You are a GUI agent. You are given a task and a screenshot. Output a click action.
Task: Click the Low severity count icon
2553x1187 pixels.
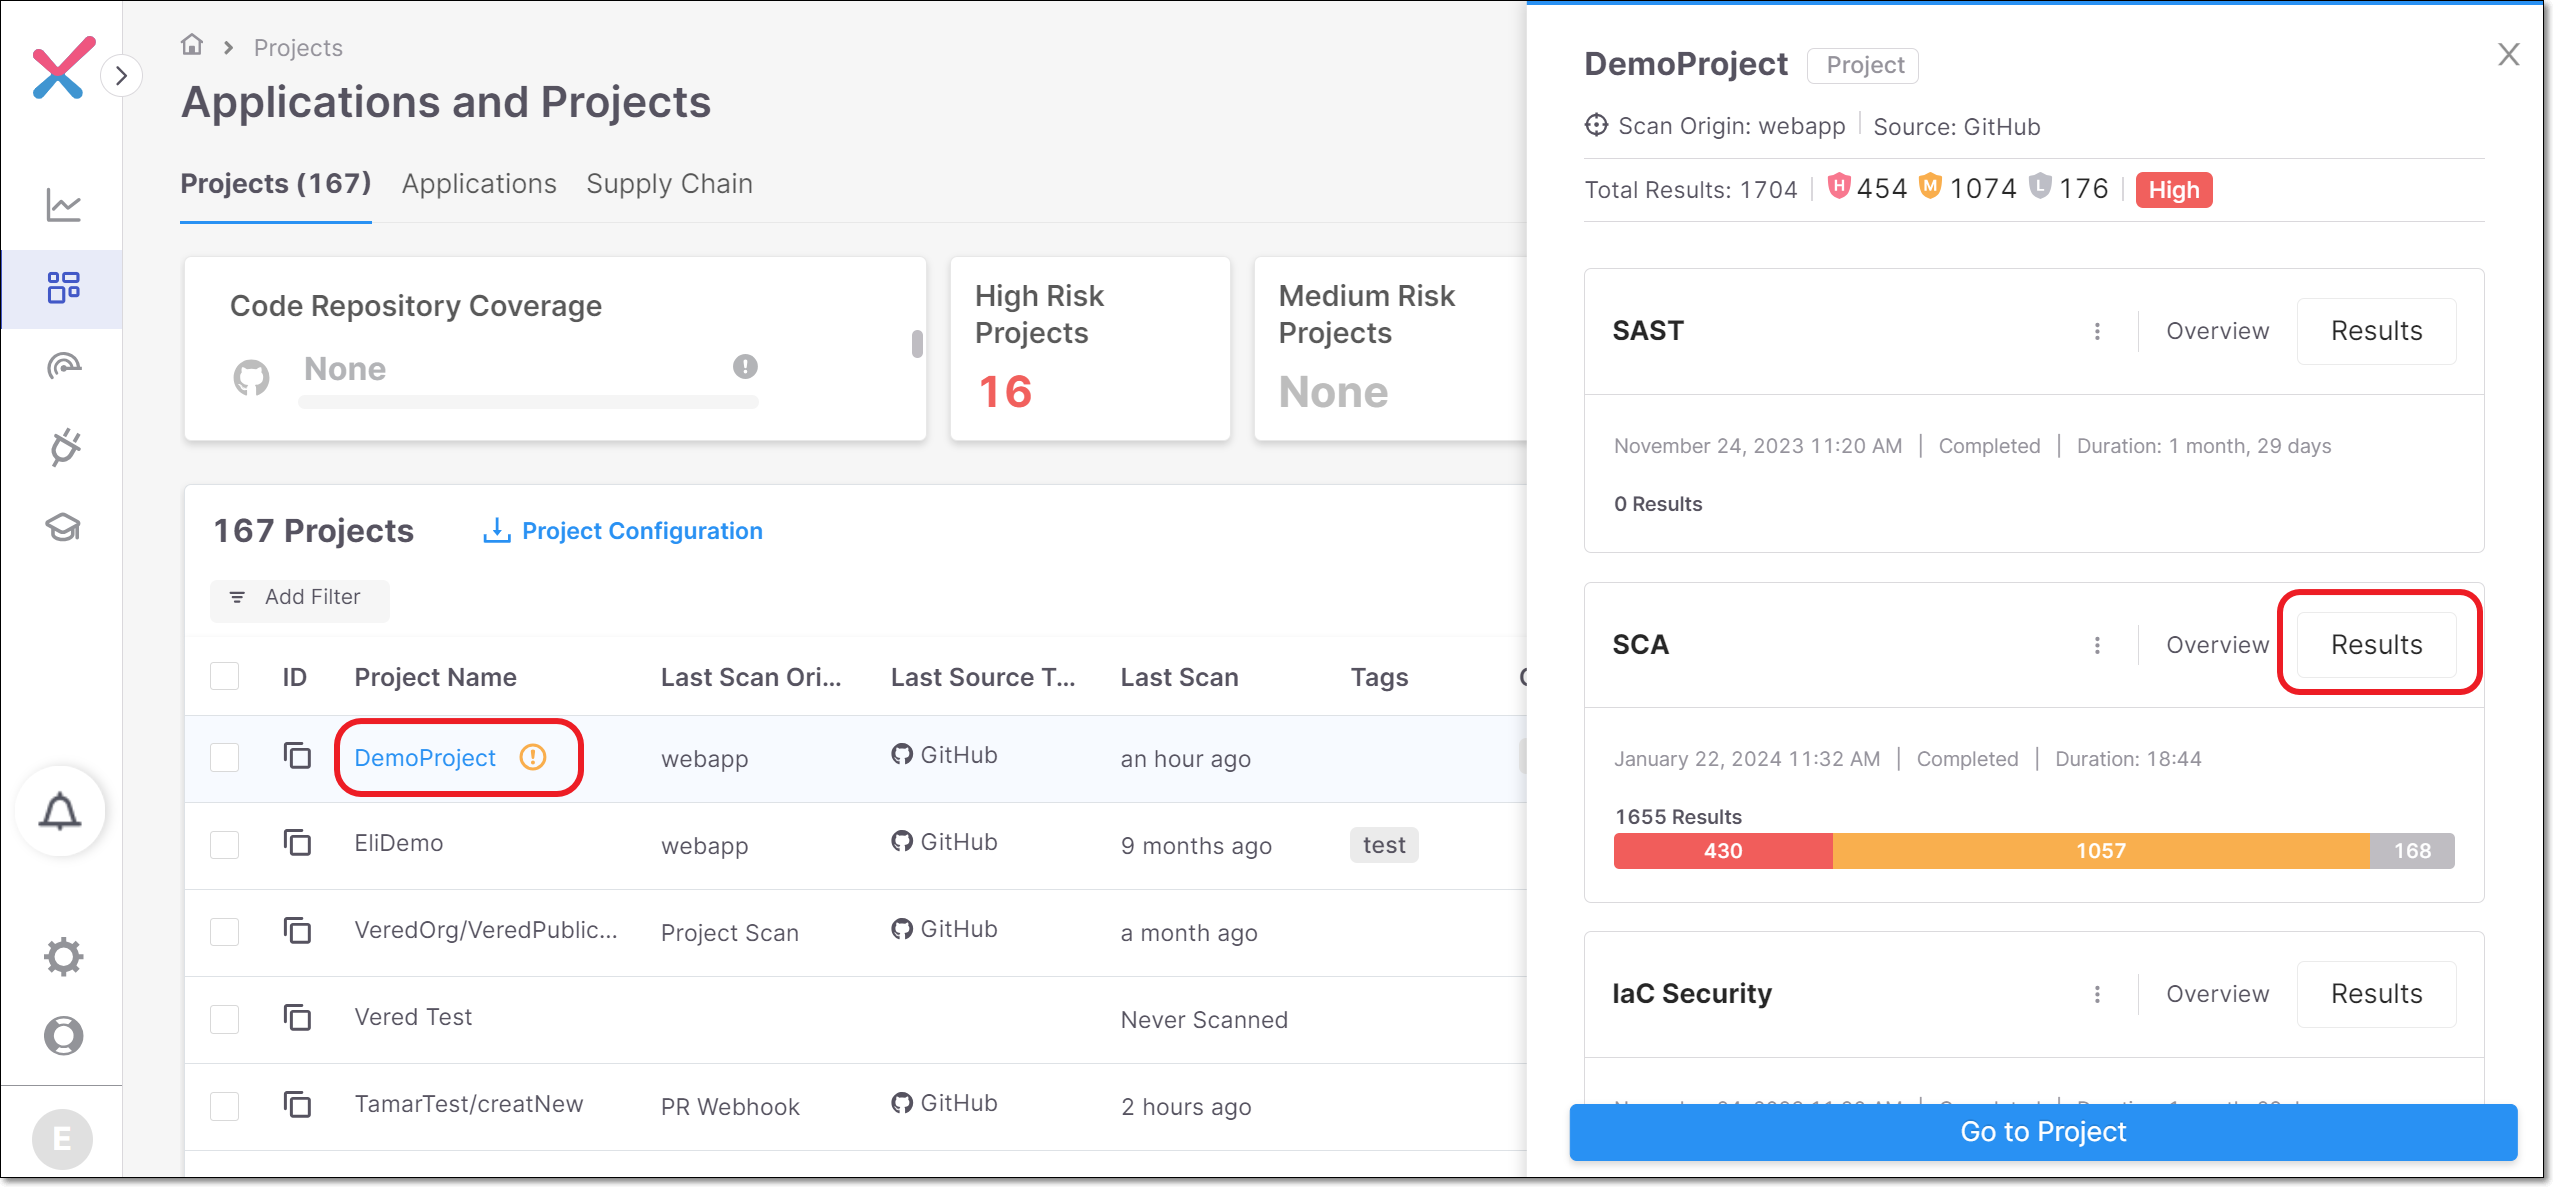tap(2040, 186)
